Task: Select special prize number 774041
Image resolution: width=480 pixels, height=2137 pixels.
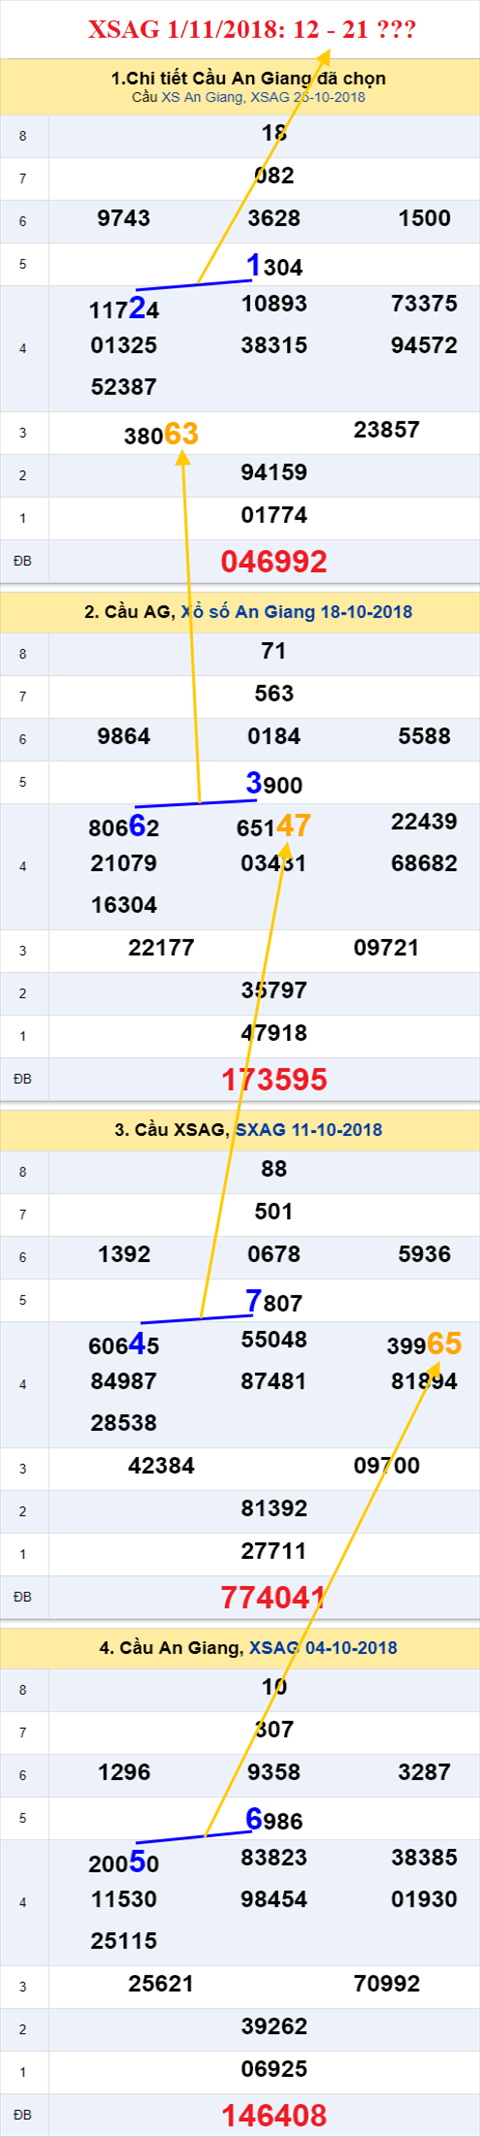Action: click(274, 1598)
